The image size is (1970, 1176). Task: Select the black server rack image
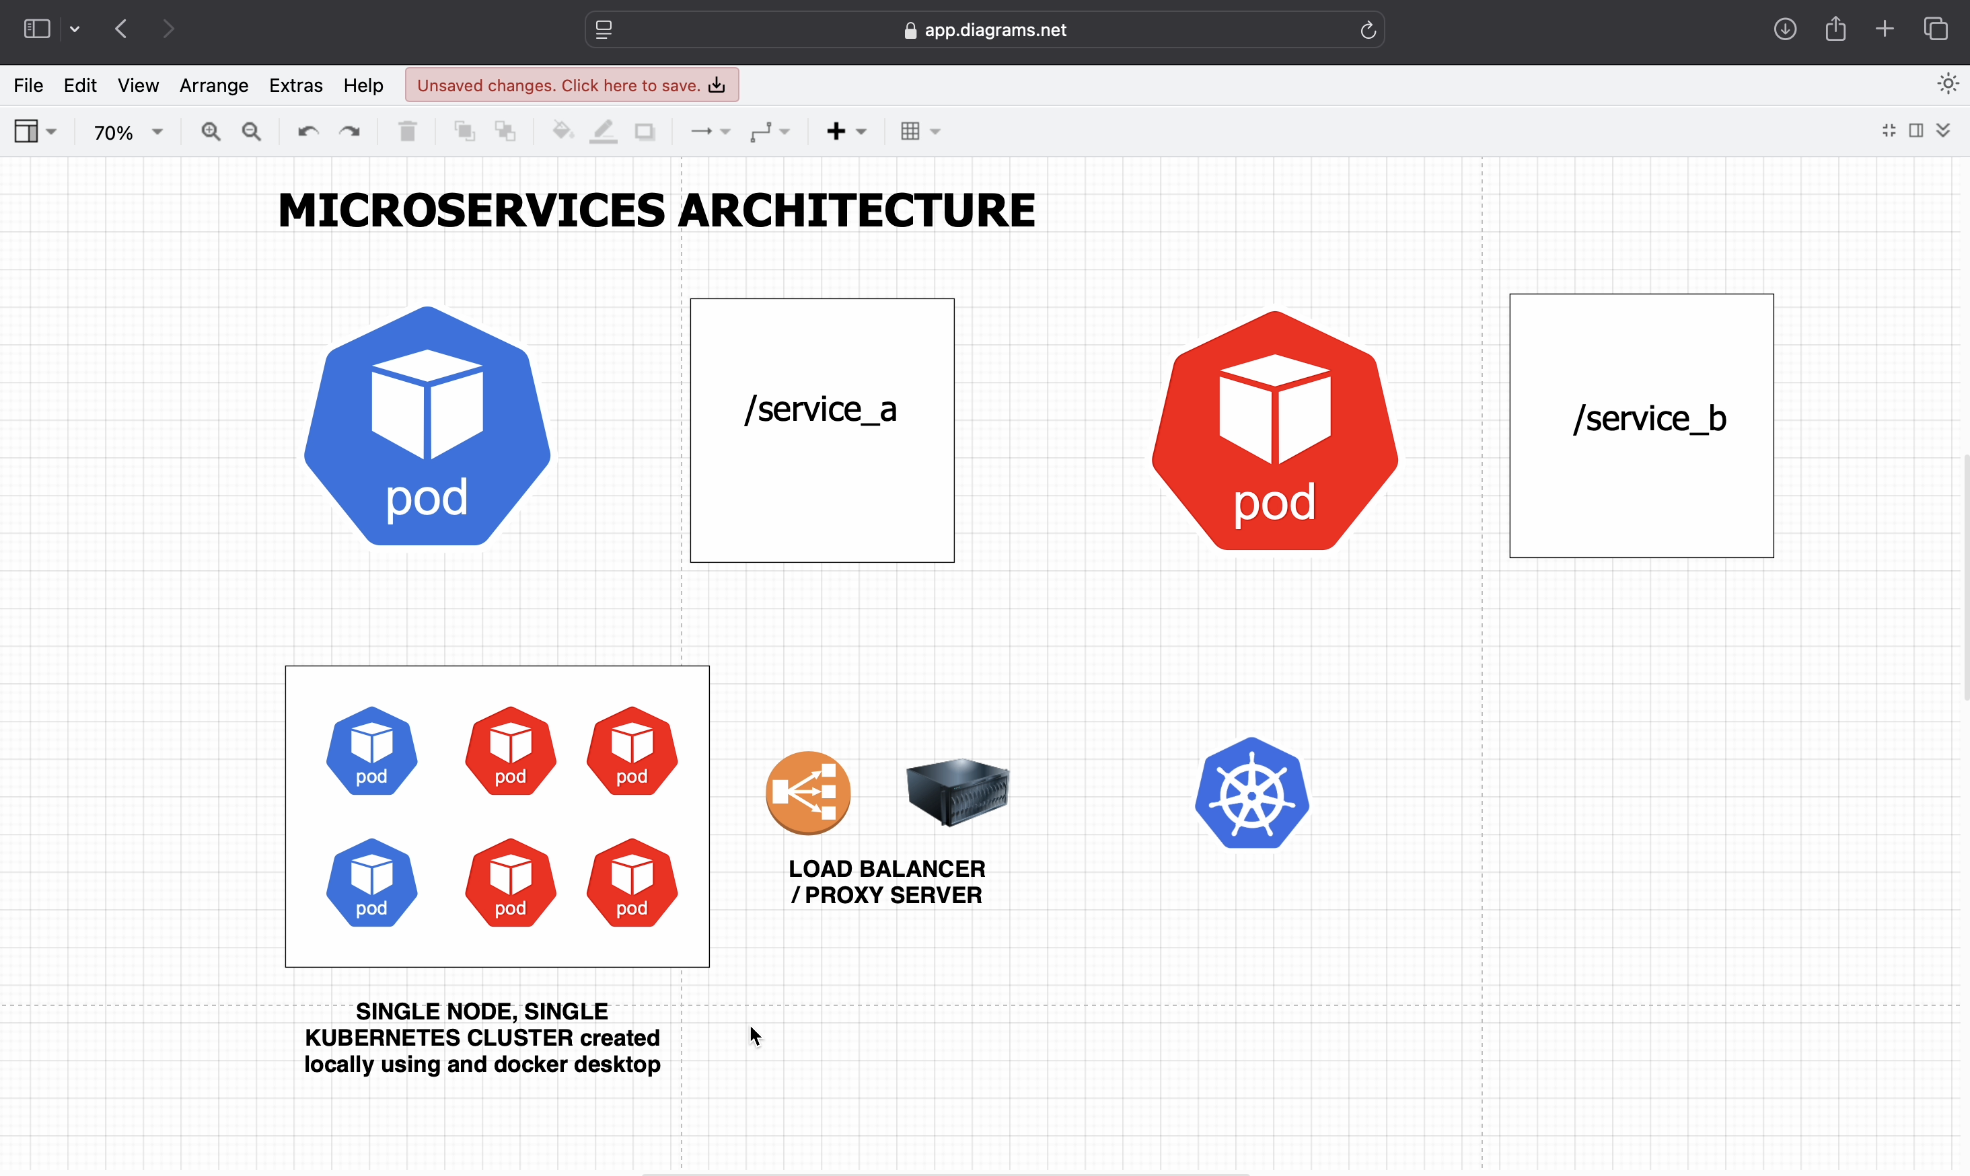958,792
